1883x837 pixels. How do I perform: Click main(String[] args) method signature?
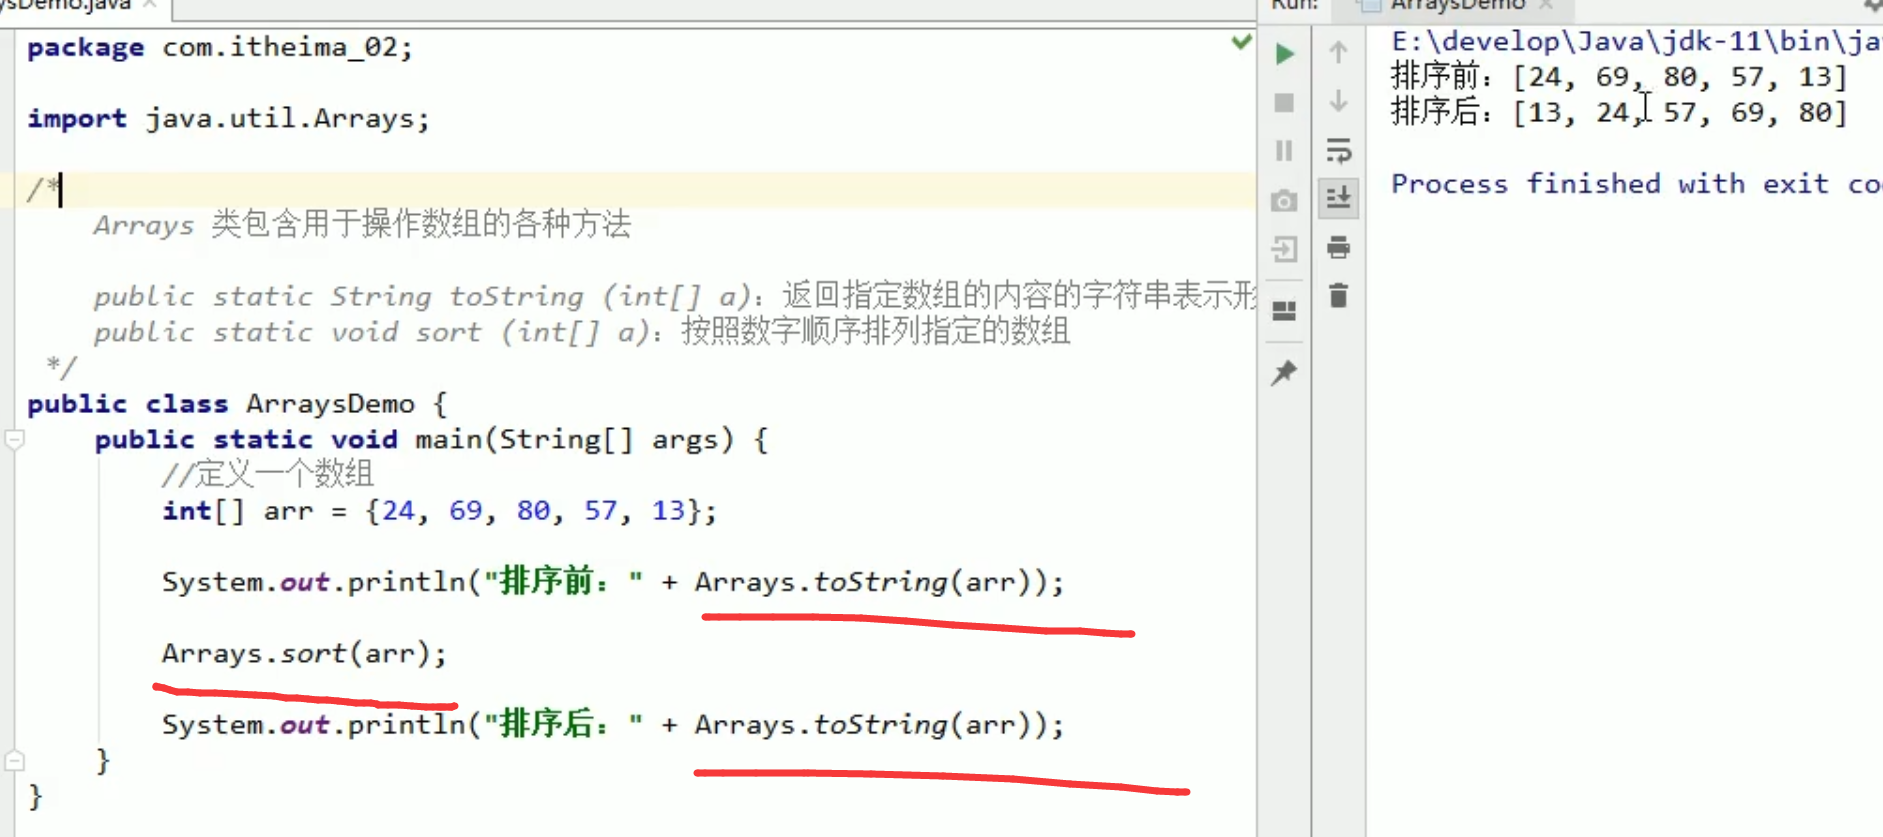pyautogui.click(x=574, y=439)
